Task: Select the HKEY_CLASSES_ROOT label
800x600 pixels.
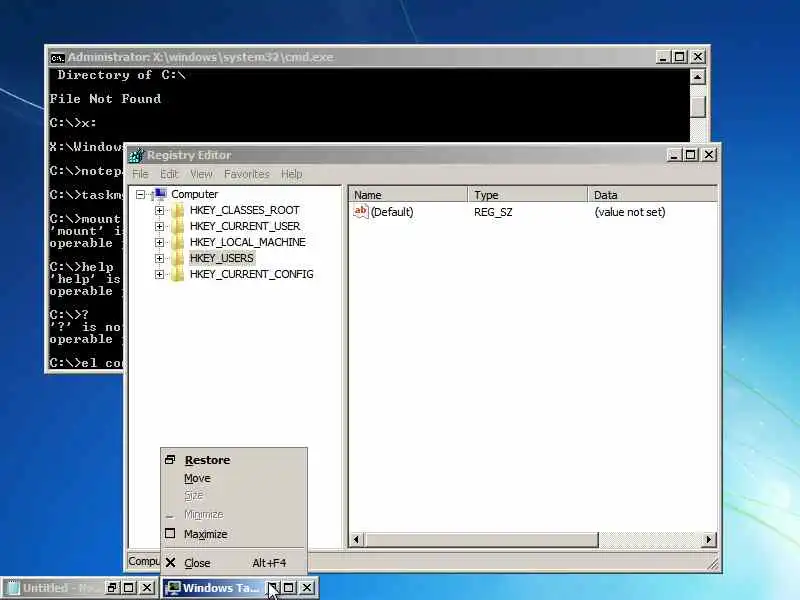Action: (244, 210)
